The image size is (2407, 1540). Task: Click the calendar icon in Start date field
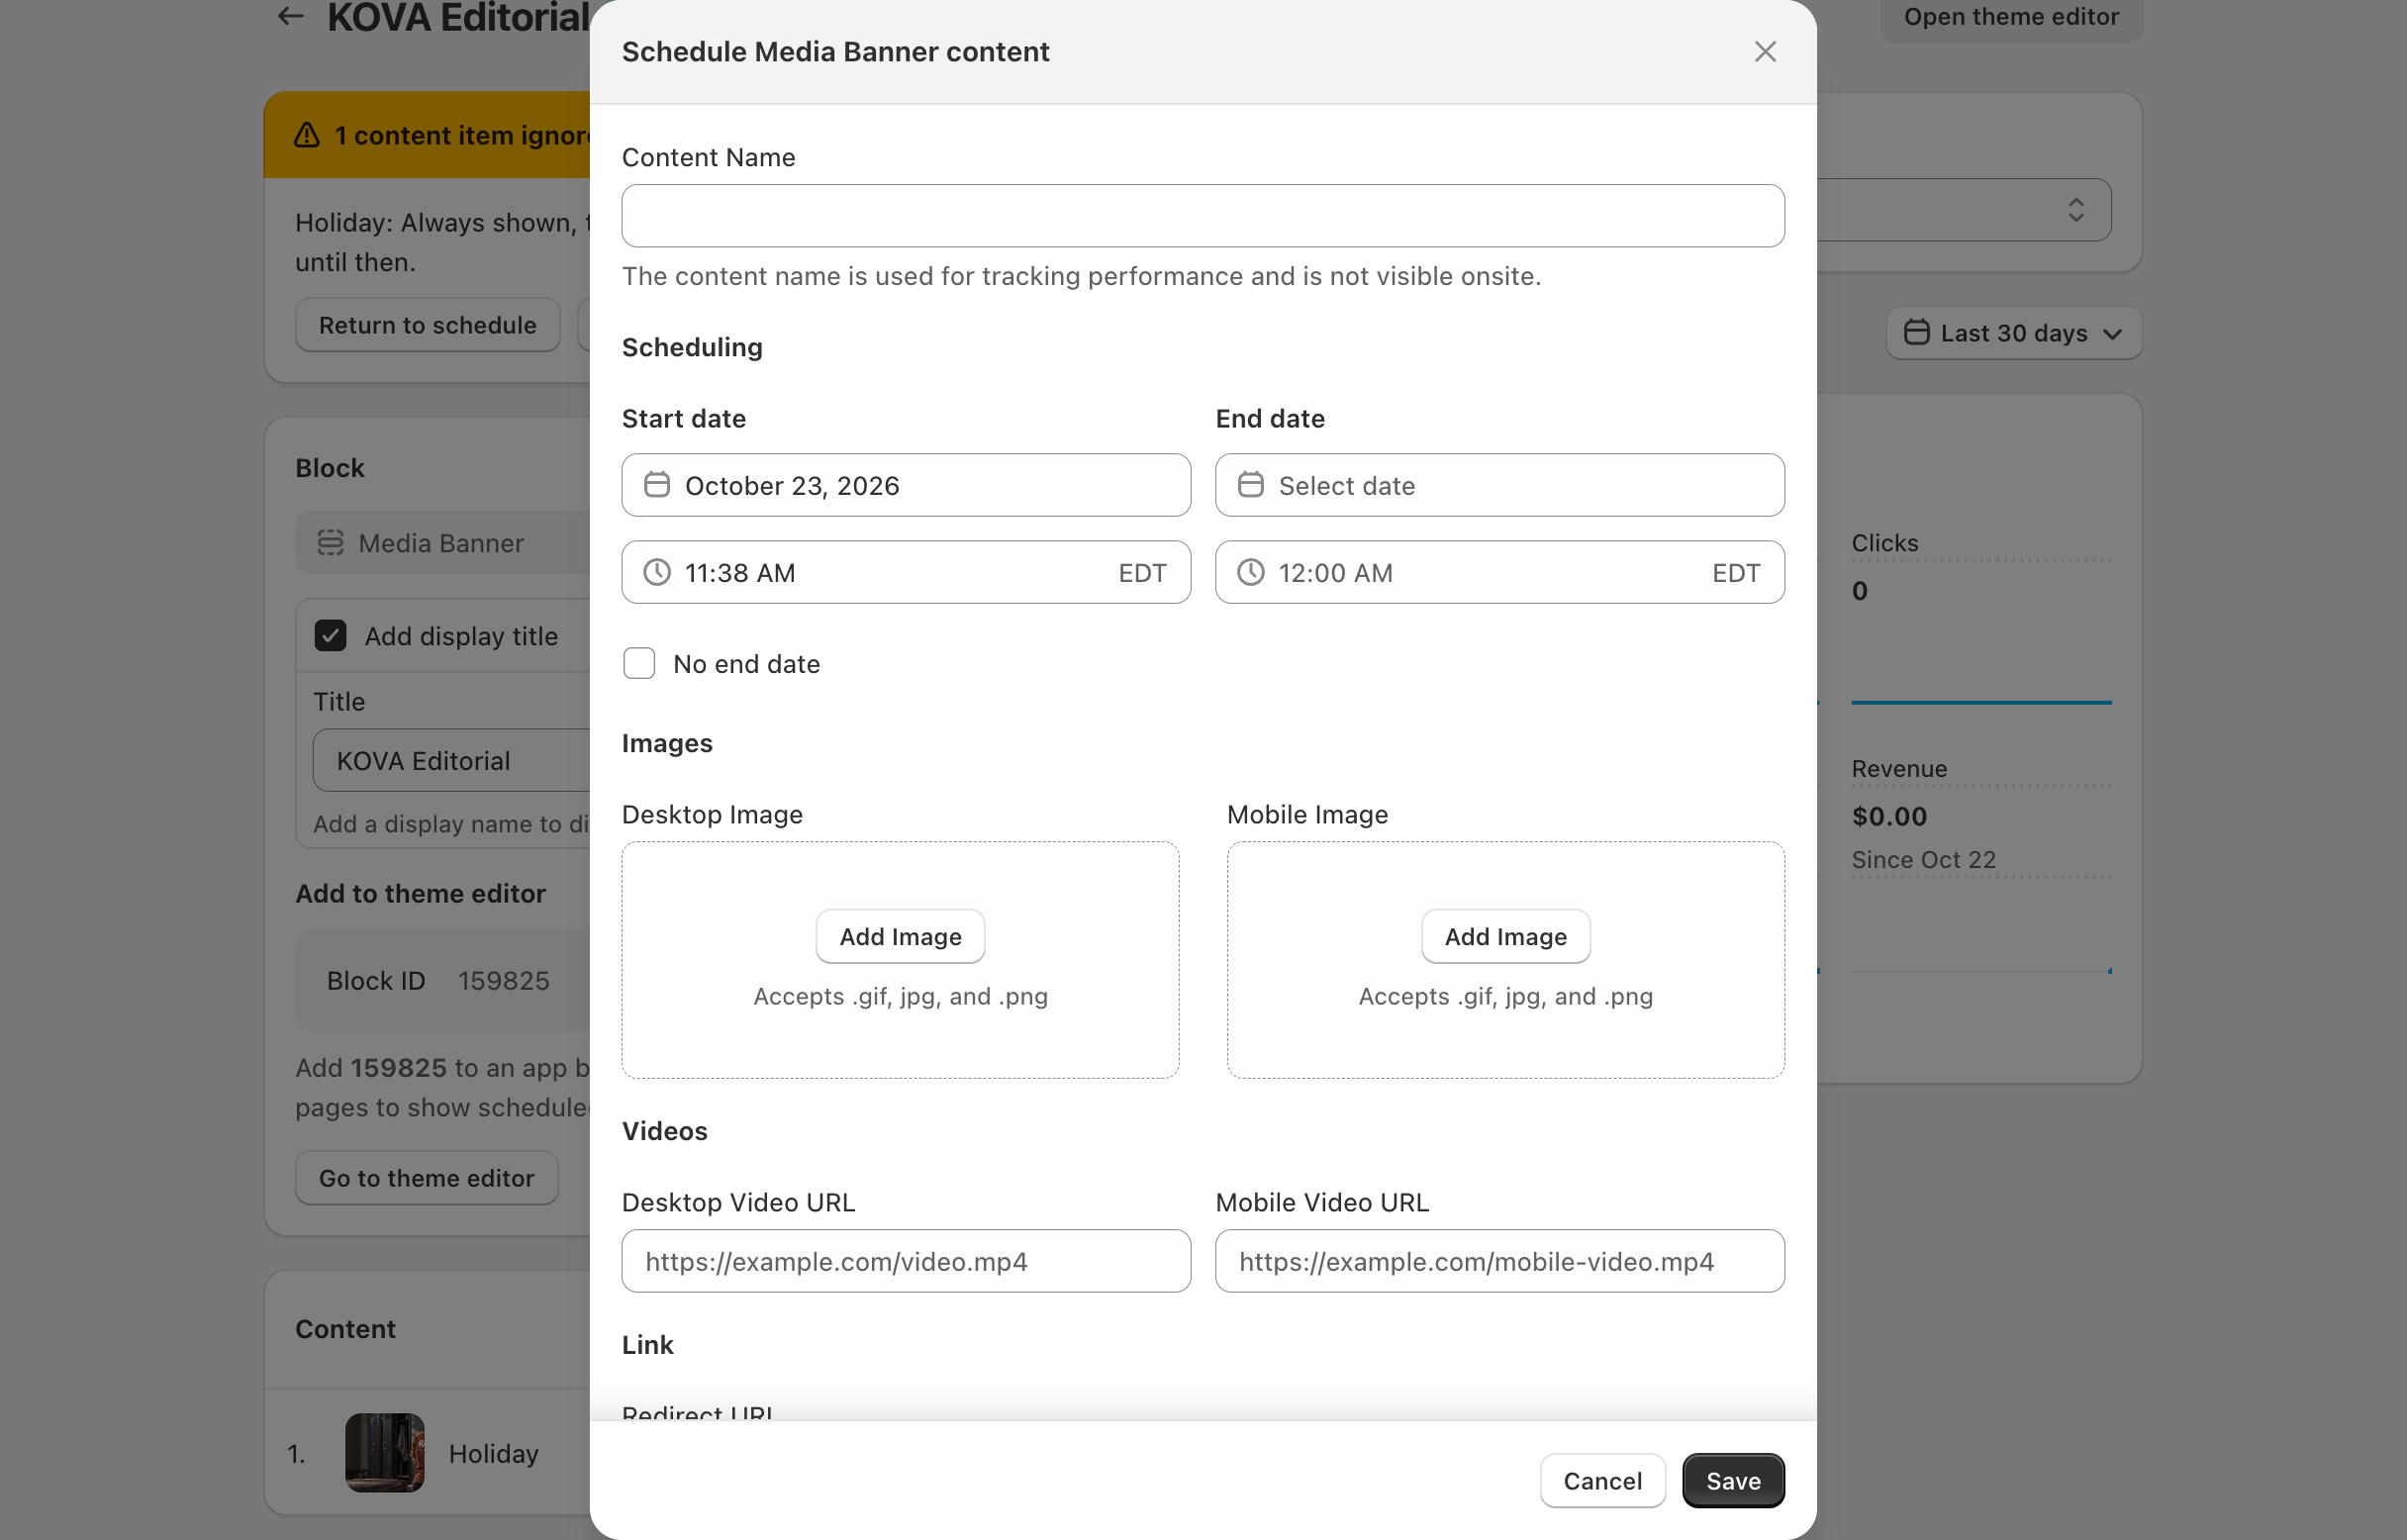pyautogui.click(x=657, y=485)
